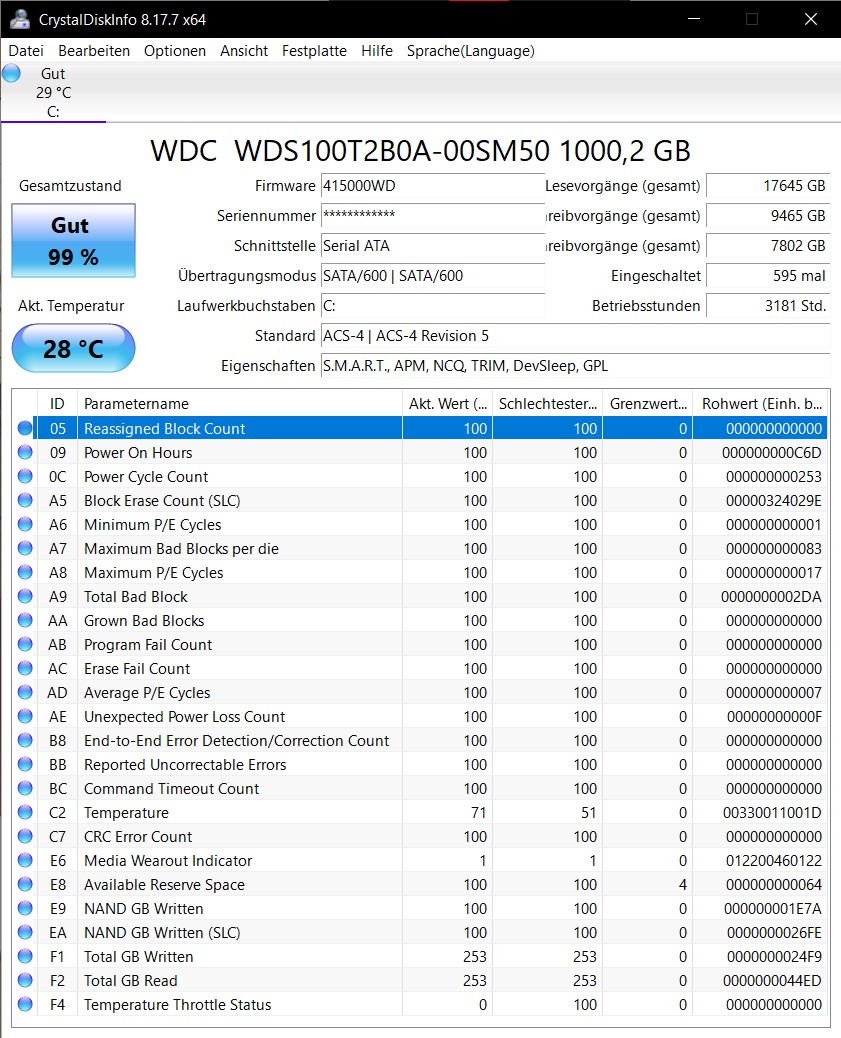Click status dot of Average P/E Cycles row
The width and height of the screenshot is (841, 1038).
tap(25, 692)
